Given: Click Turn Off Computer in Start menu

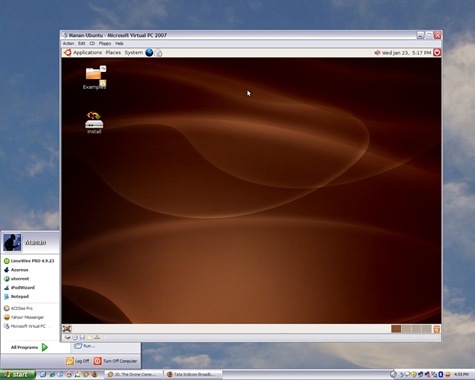Looking at the screenshot, I should [116, 361].
